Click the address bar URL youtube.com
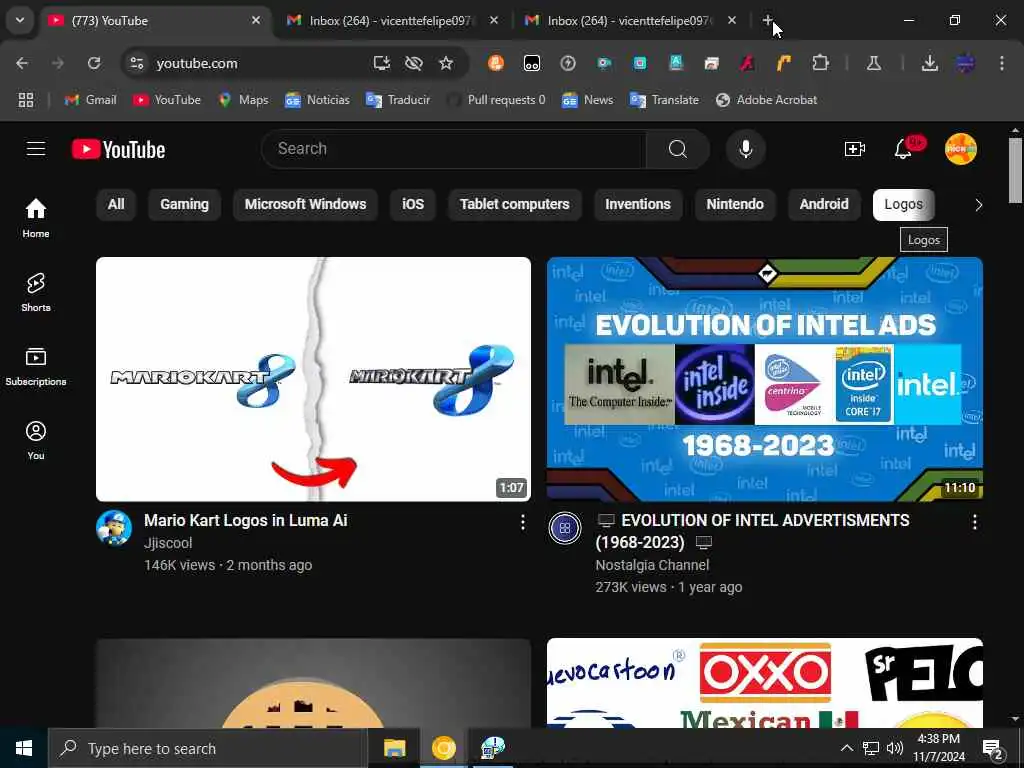1024x768 pixels. pyautogui.click(x=197, y=63)
